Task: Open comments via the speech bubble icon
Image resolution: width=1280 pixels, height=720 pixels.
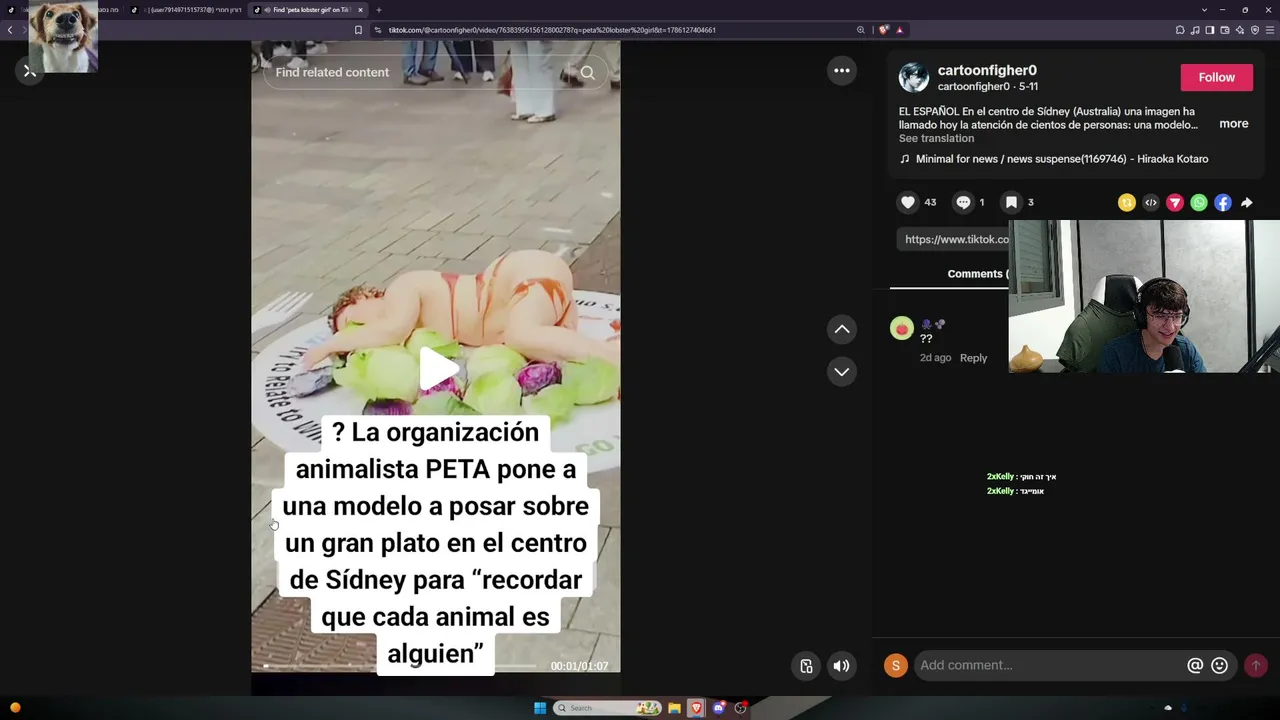Action: [963, 202]
